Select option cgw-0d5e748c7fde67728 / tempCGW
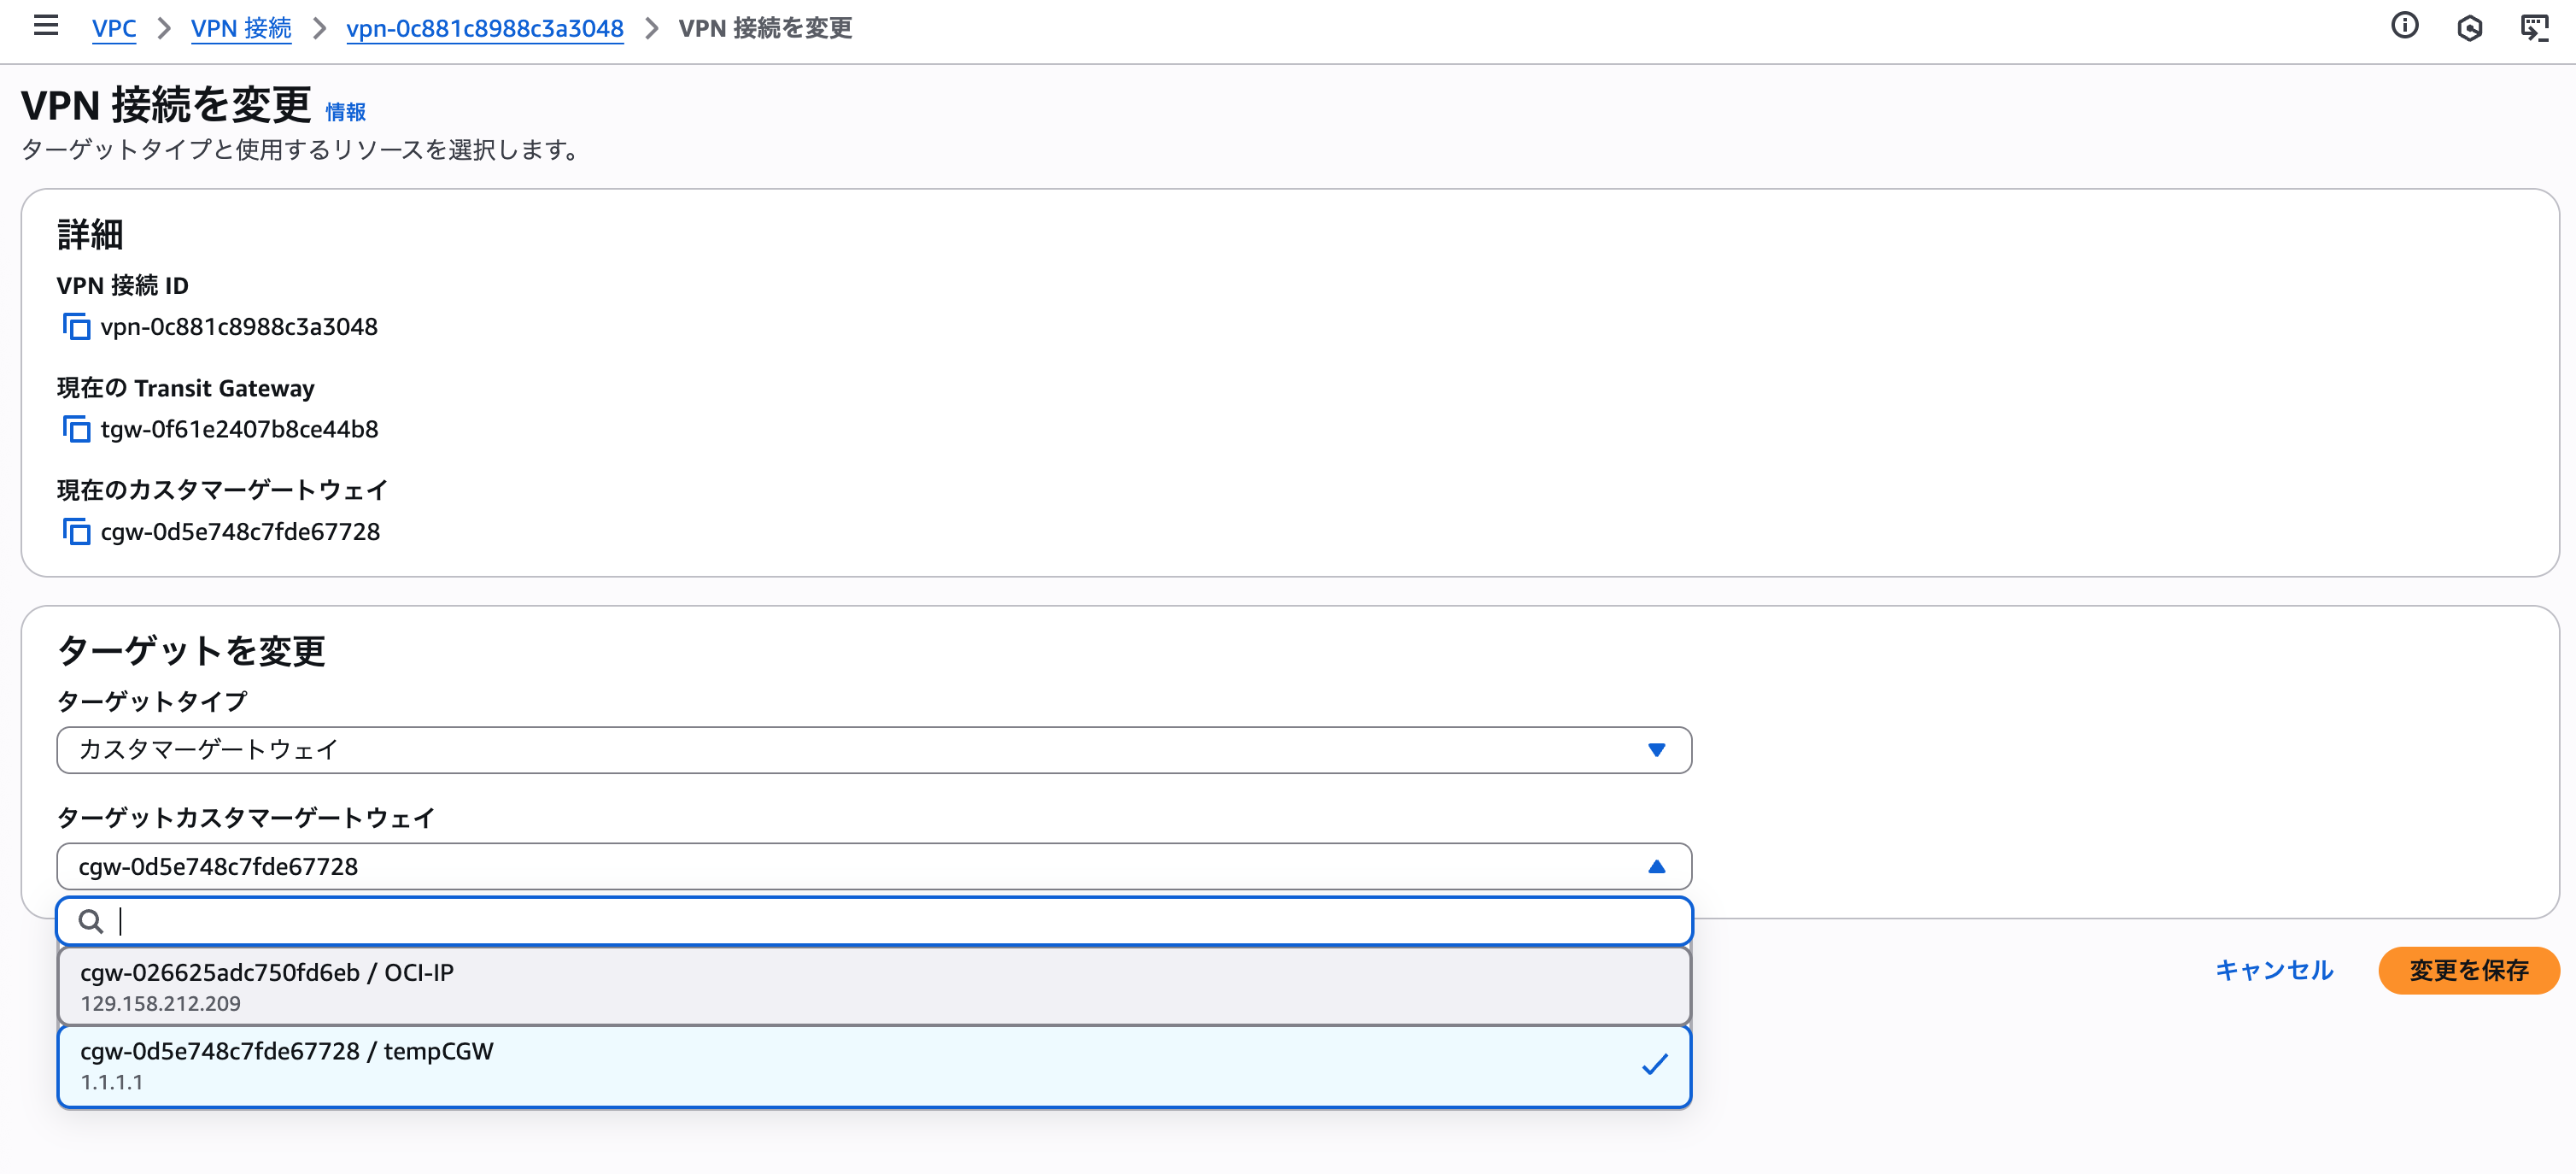2576x1174 pixels. coord(874,1066)
